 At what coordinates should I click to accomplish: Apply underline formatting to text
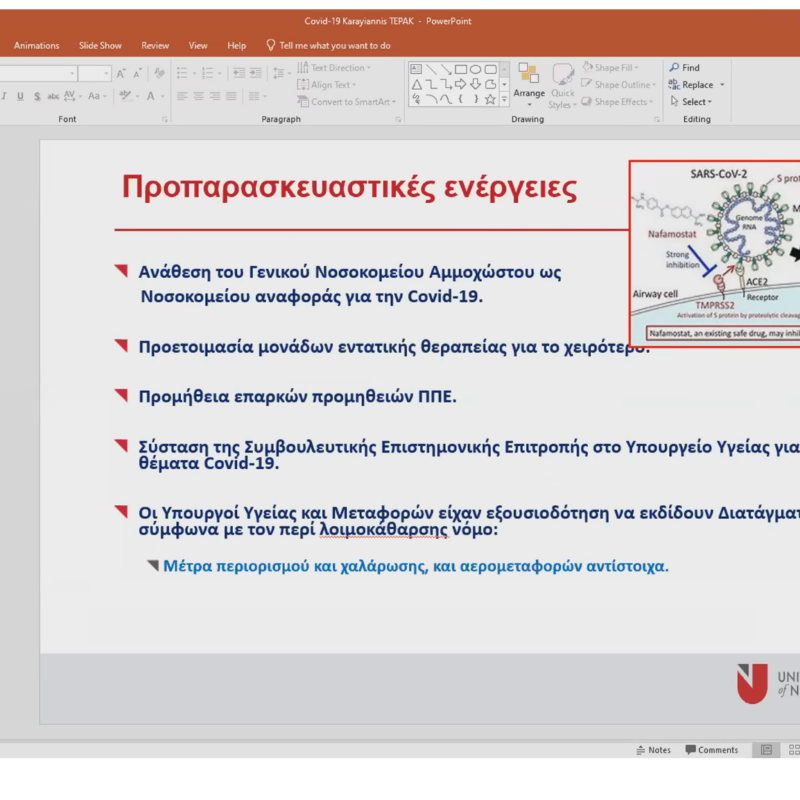point(20,97)
